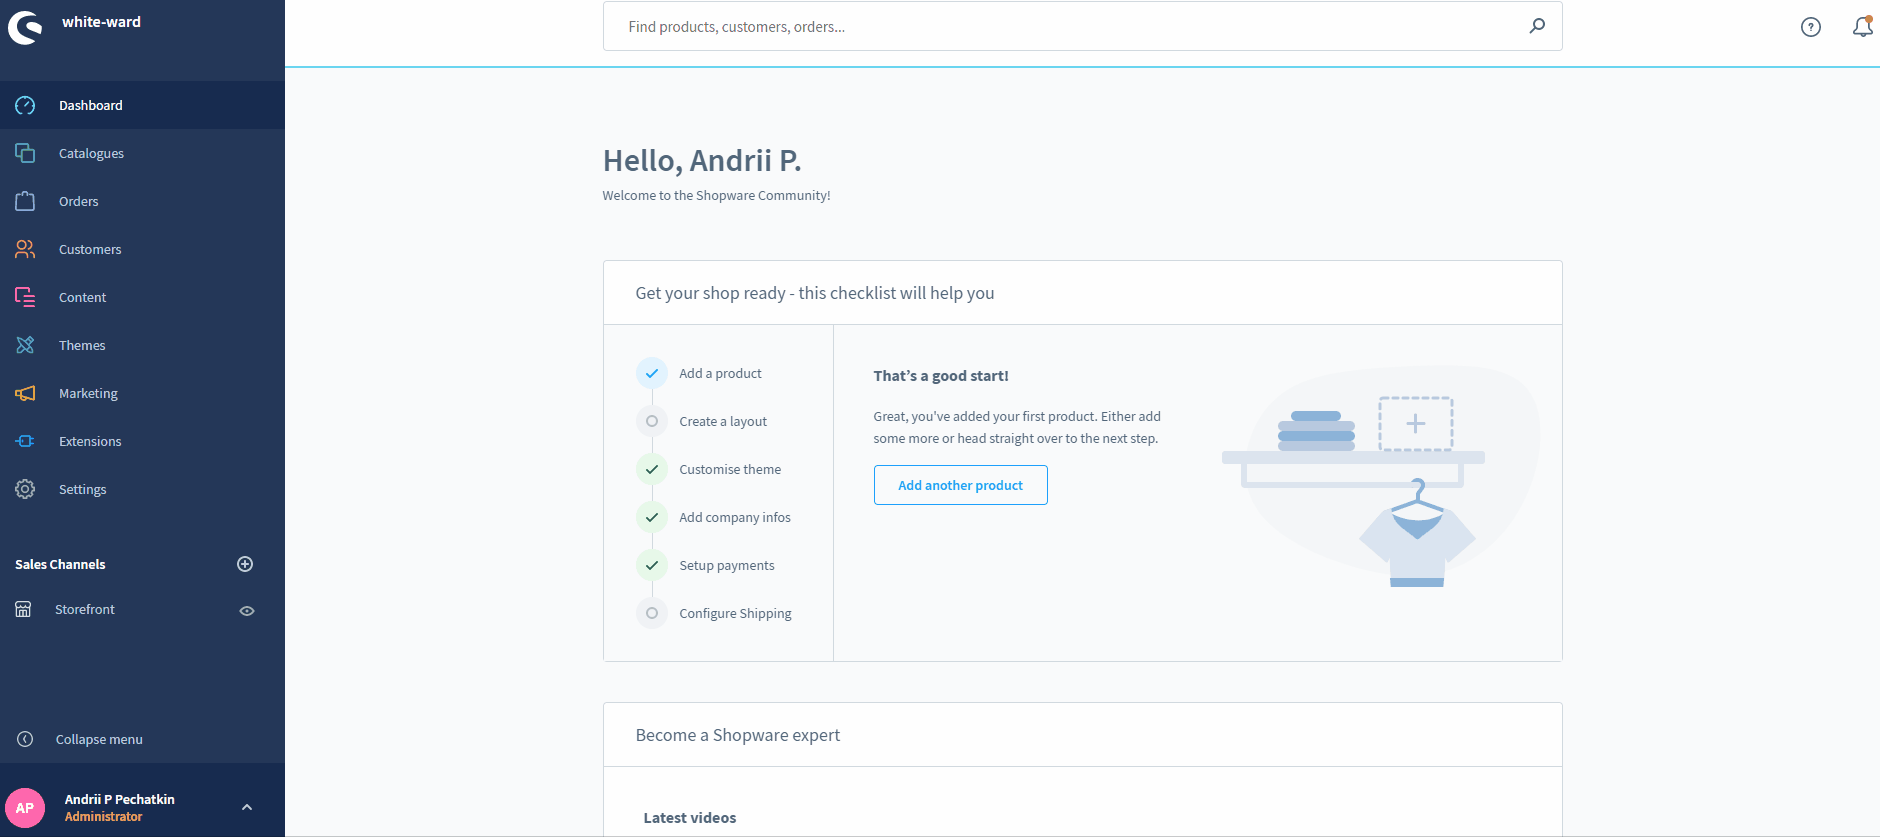Open the Extensions menu item
The width and height of the screenshot is (1880, 837).
pos(142,441)
